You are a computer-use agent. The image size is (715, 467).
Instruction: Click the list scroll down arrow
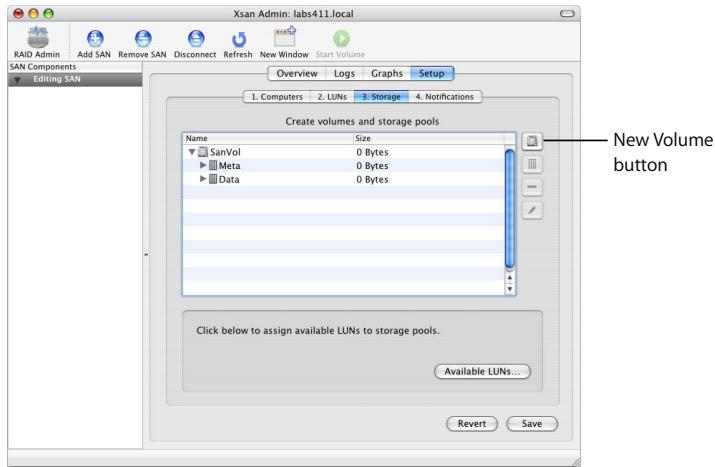pos(510,289)
